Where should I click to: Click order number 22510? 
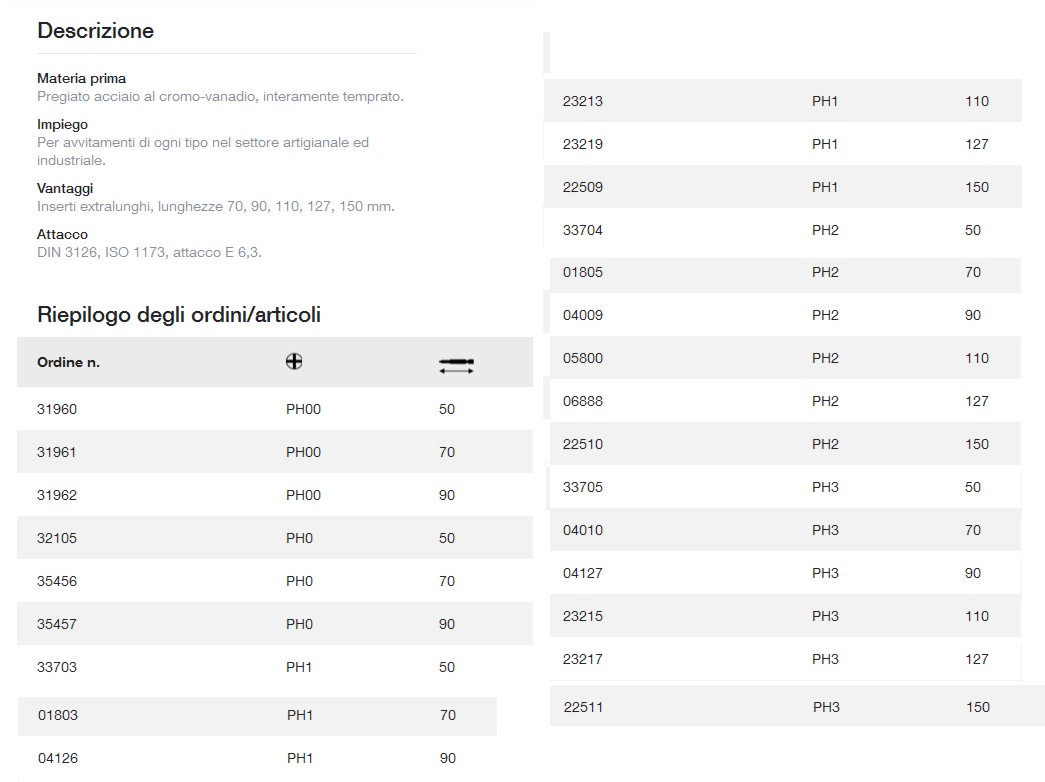(583, 444)
